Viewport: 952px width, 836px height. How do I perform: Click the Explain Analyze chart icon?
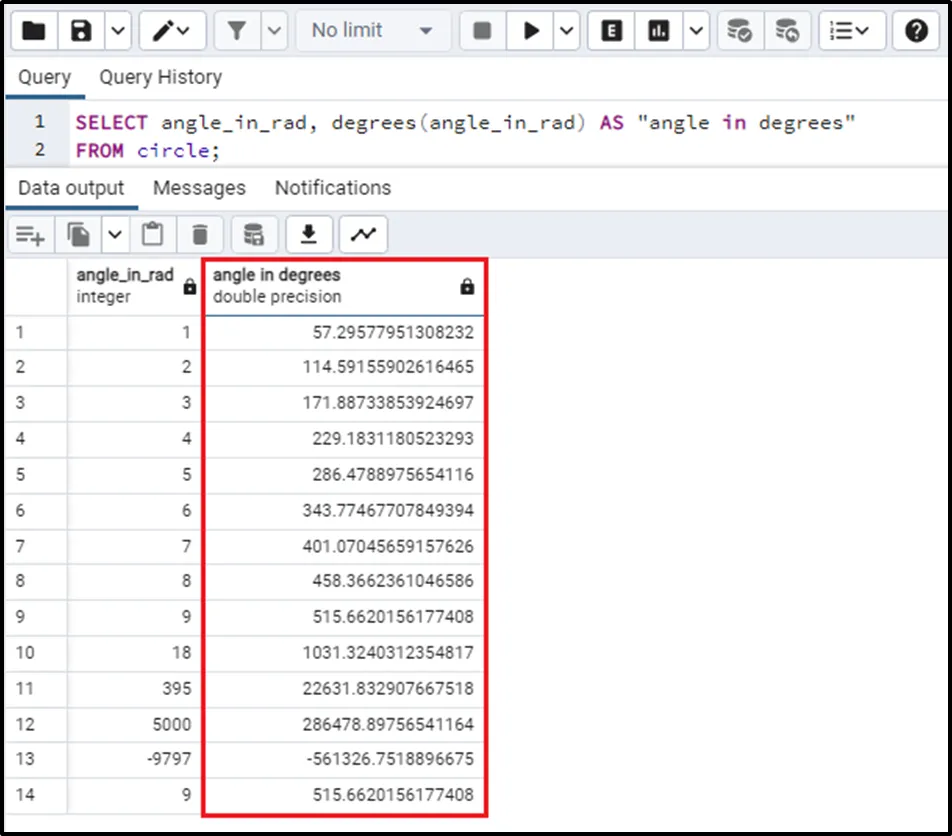click(x=659, y=31)
